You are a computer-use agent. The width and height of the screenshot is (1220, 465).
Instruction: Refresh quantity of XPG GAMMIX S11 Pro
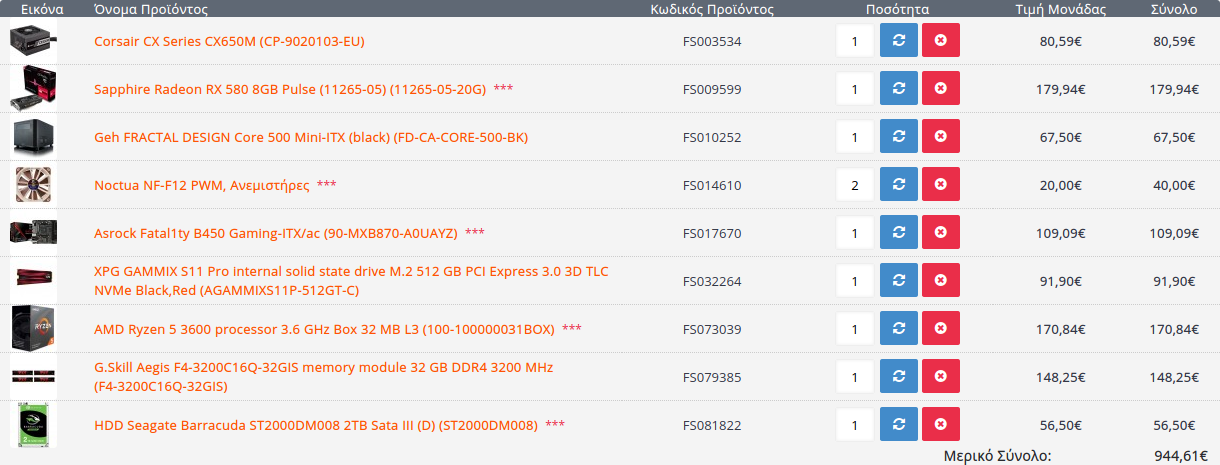coord(898,281)
